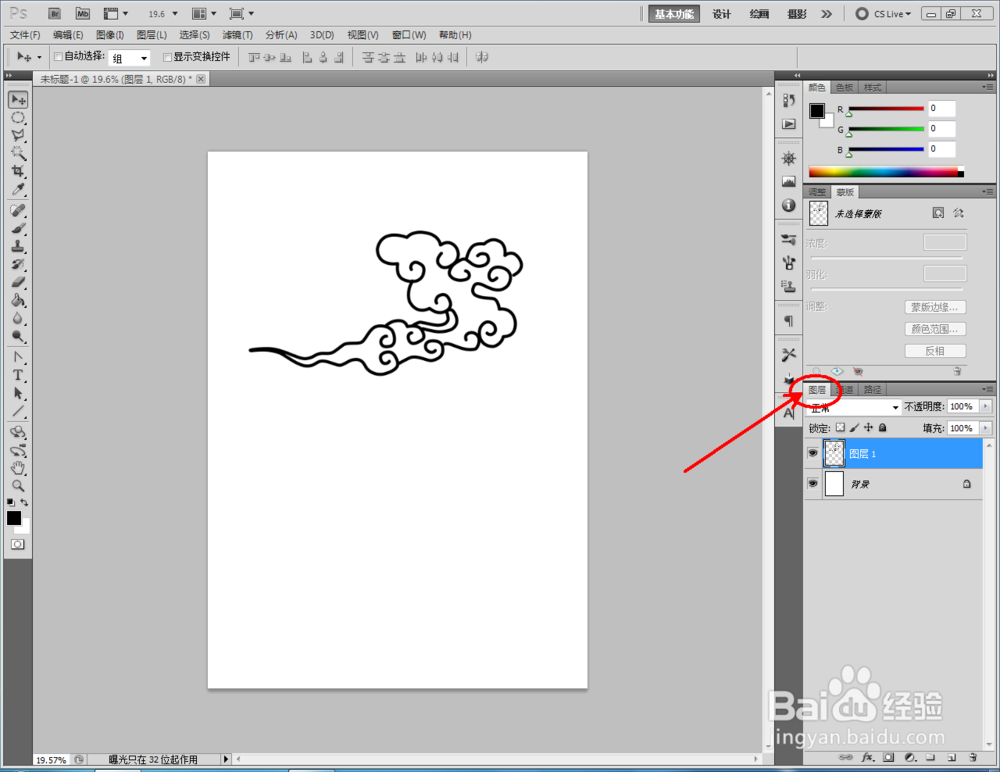This screenshot has height=772, width=1000.
Task: Launch Adobe Bridge from application bar
Action: tap(55, 13)
